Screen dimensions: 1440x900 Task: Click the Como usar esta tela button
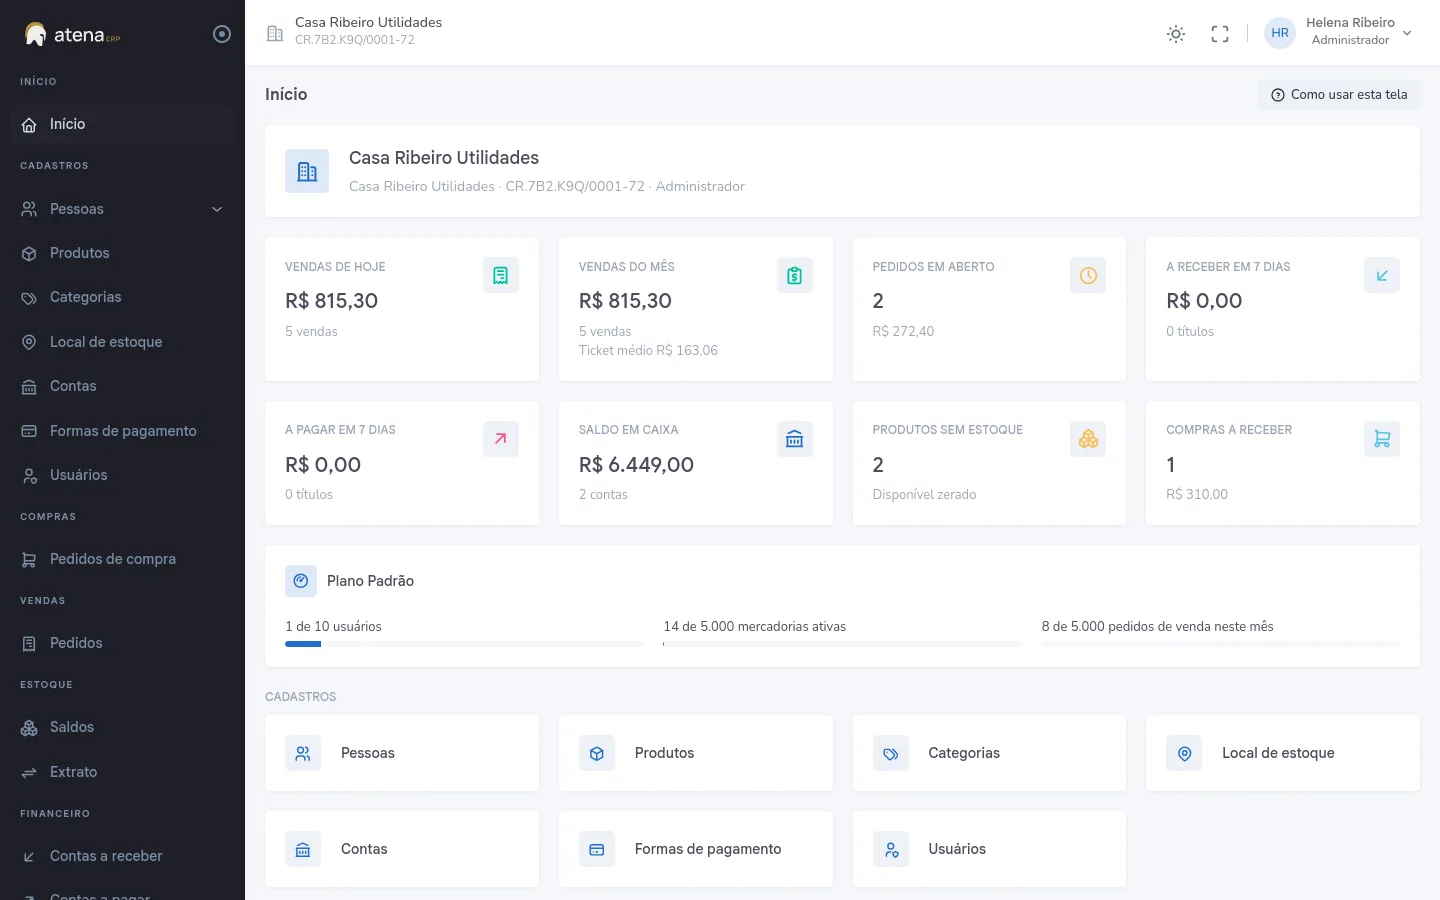point(1339,95)
